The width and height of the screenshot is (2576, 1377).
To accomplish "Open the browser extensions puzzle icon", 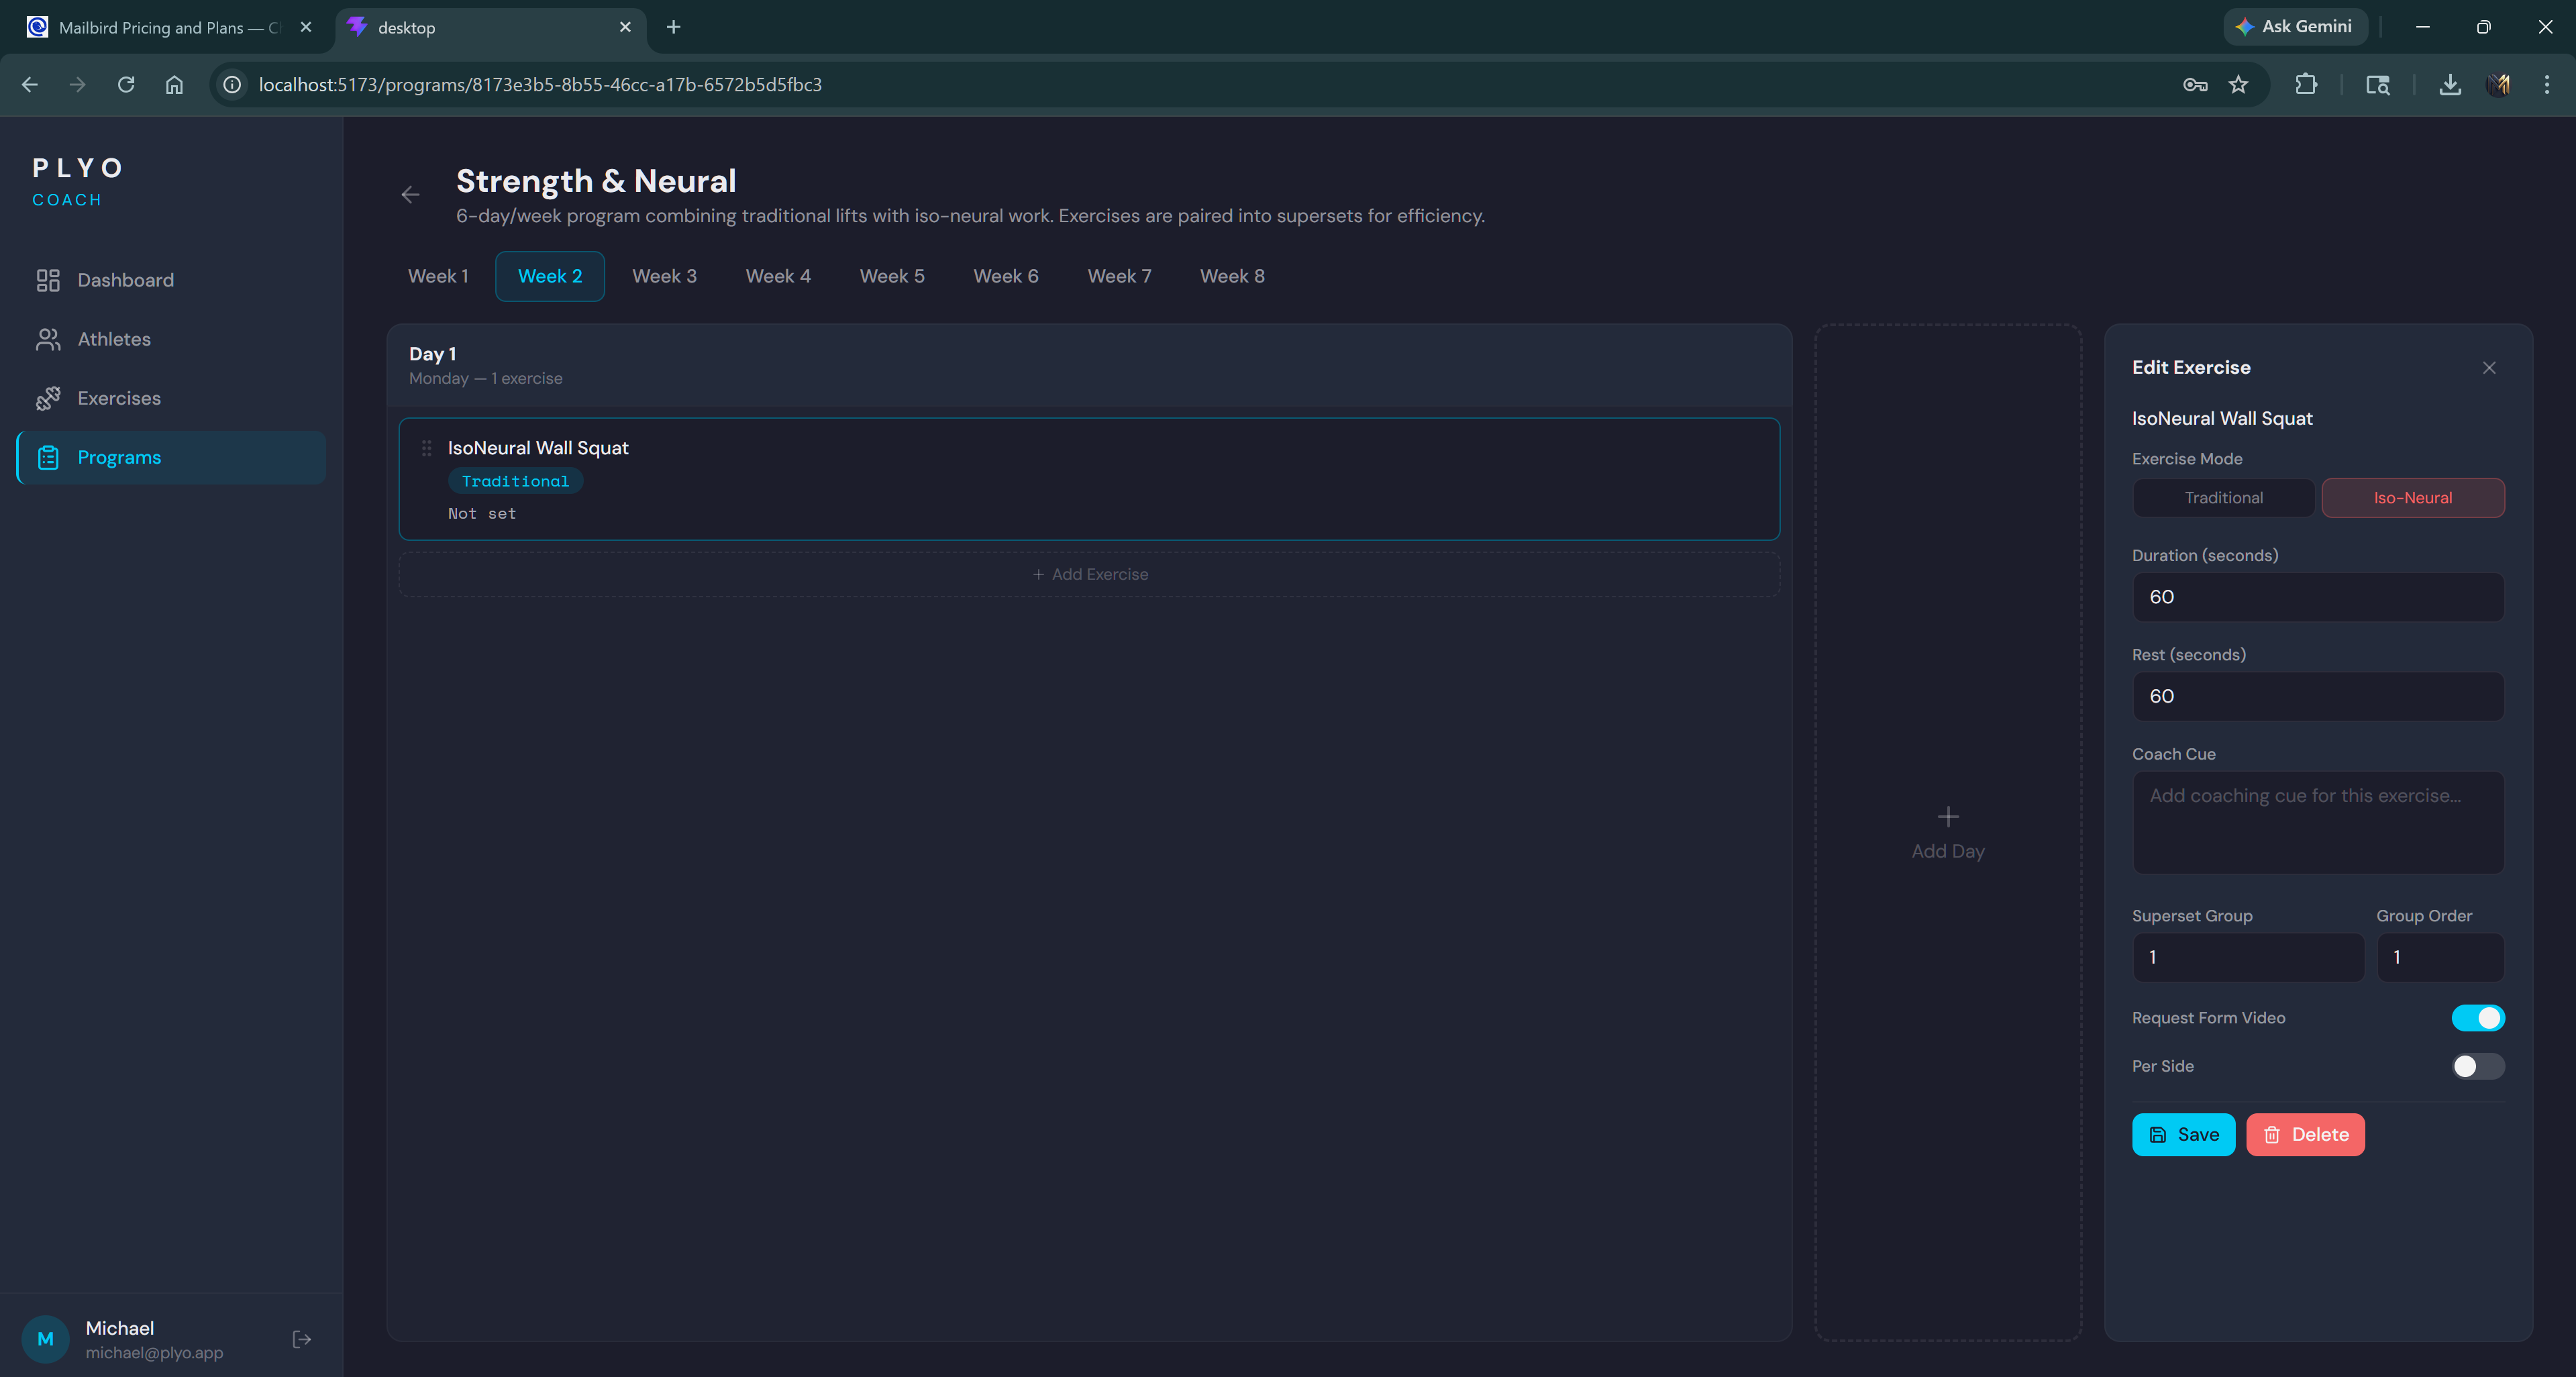I will [x=2306, y=84].
